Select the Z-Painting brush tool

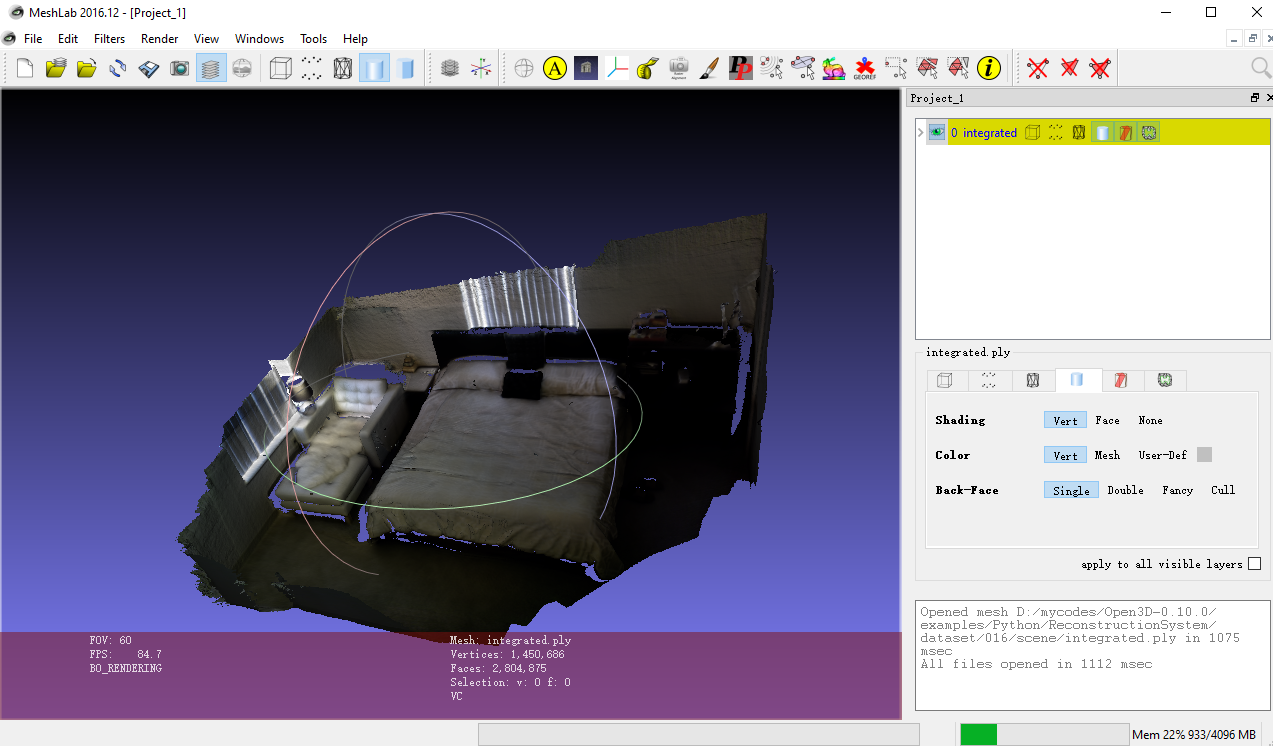coord(709,68)
